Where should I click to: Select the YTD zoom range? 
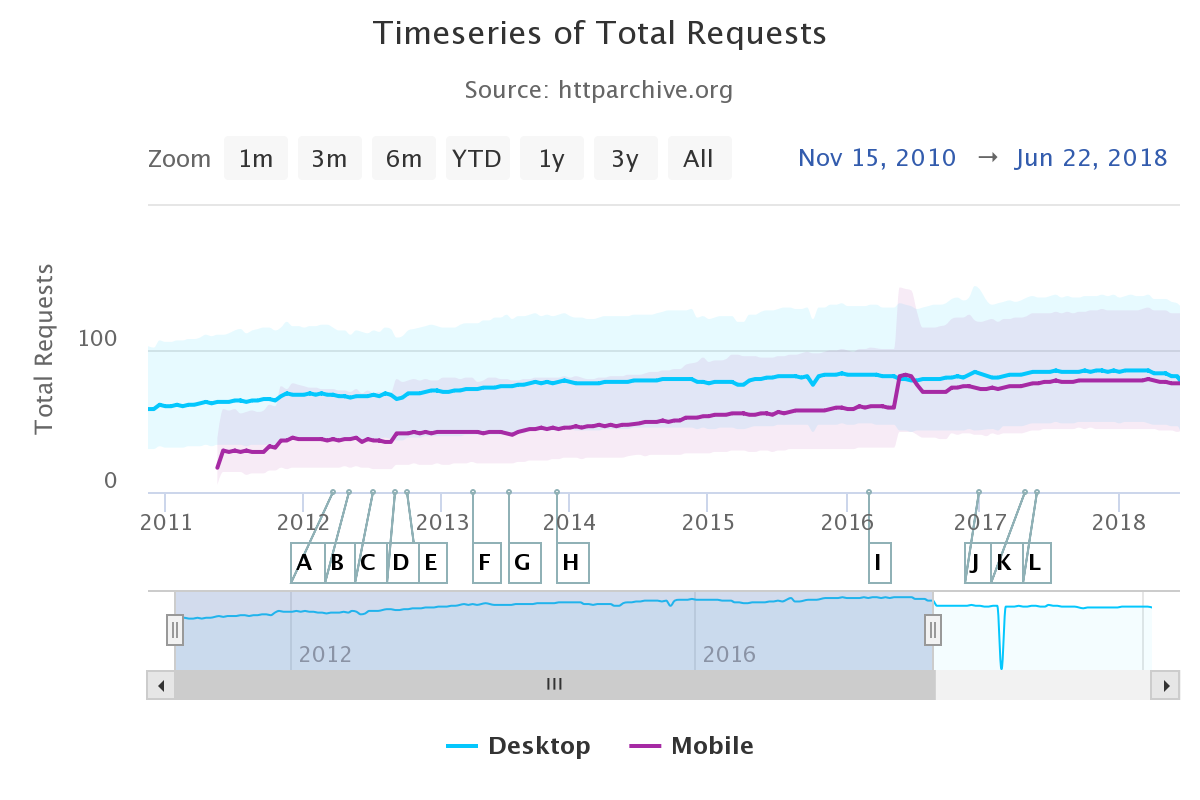478,157
